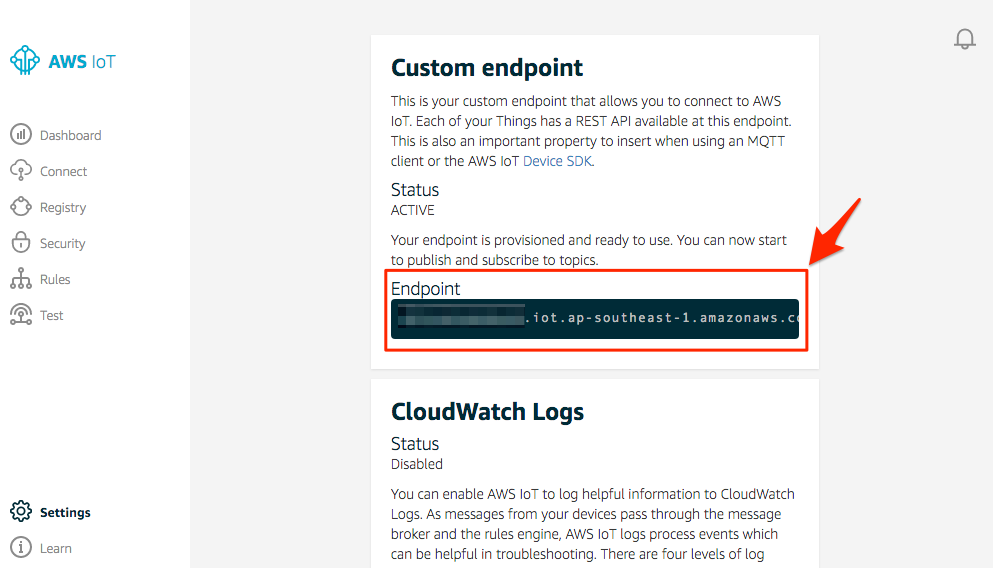
Task: Click the Settings gear icon
Action: point(21,511)
